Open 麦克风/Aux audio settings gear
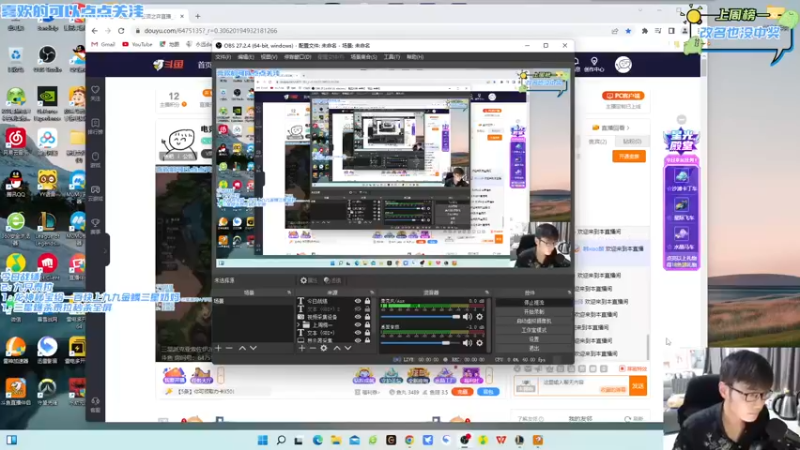Image resolution: width=800 pixels, height=450 pixels. pyautogui.click(x=479, y=317)
